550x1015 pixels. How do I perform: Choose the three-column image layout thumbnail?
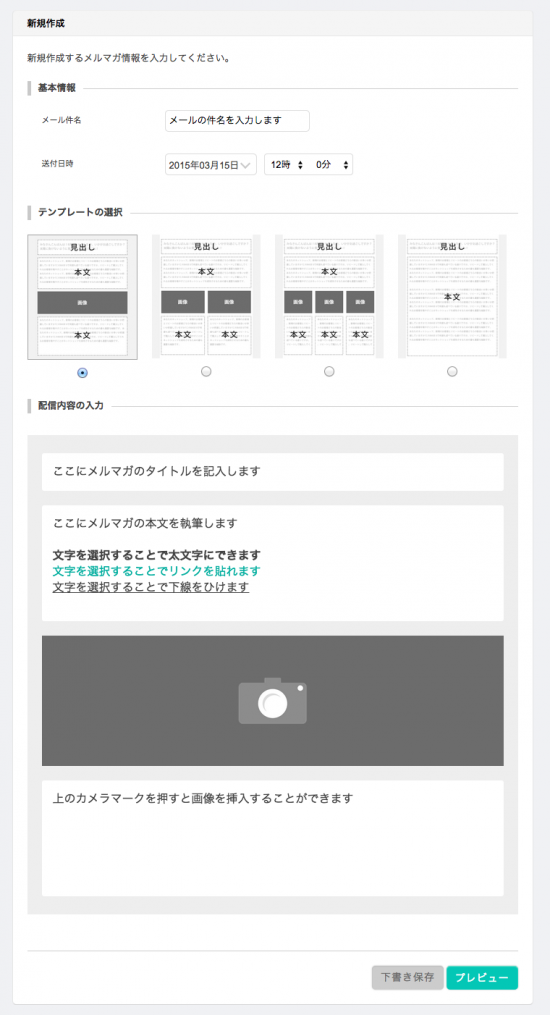[x=329, y=296]
